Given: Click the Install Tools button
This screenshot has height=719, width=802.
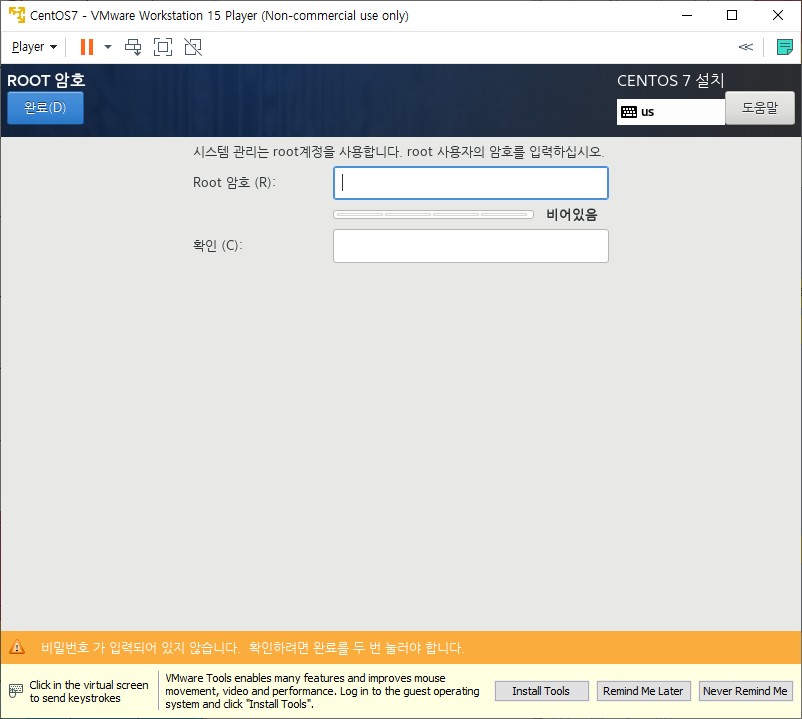Looking at the screenshot, I should pos(541,691).
